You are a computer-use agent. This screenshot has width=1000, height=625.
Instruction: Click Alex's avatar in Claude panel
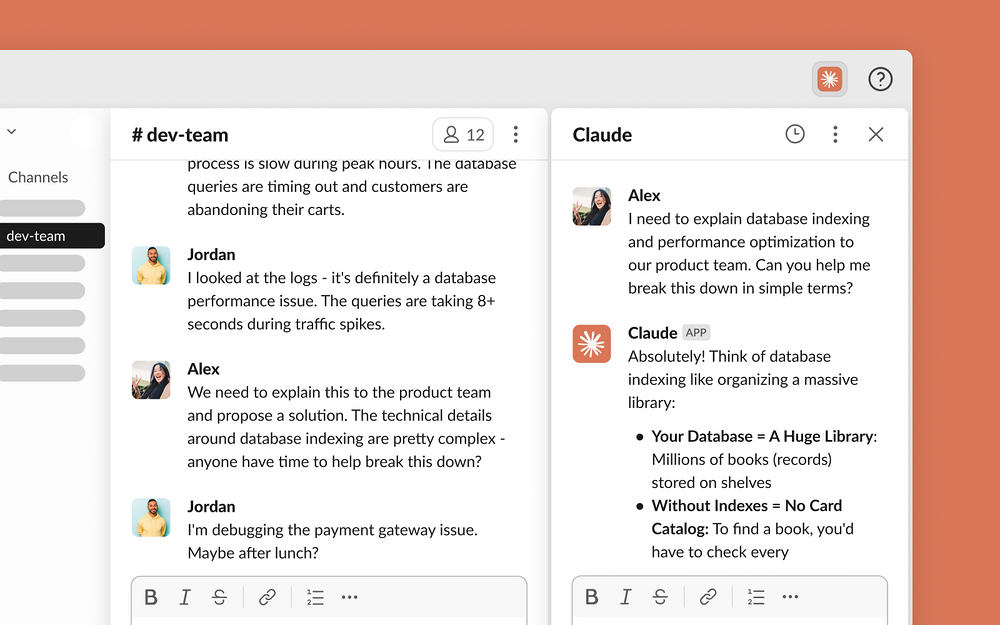pyautogui.click(x=592, y=206)
